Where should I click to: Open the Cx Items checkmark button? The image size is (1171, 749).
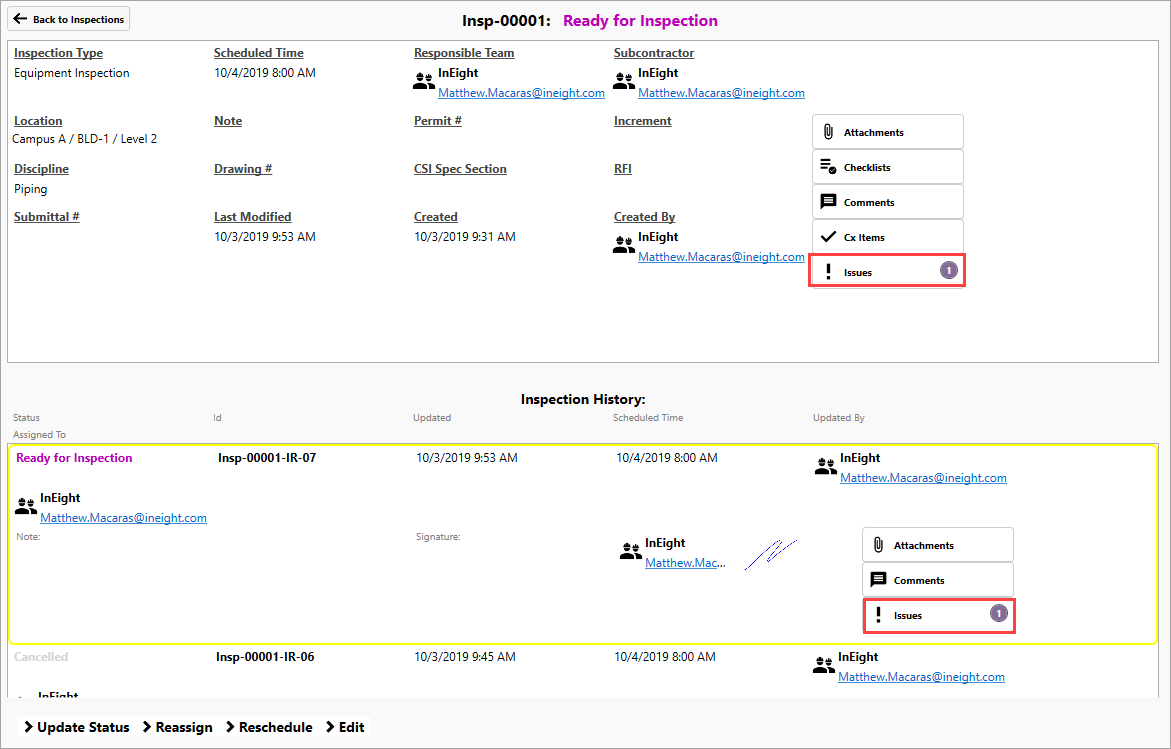(x=887, y=237)
